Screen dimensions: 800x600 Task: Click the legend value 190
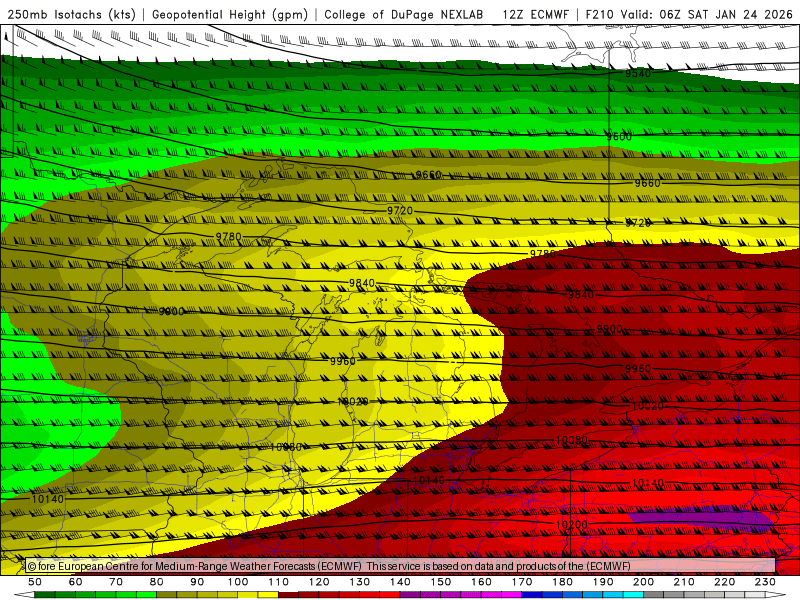(603, 582)
